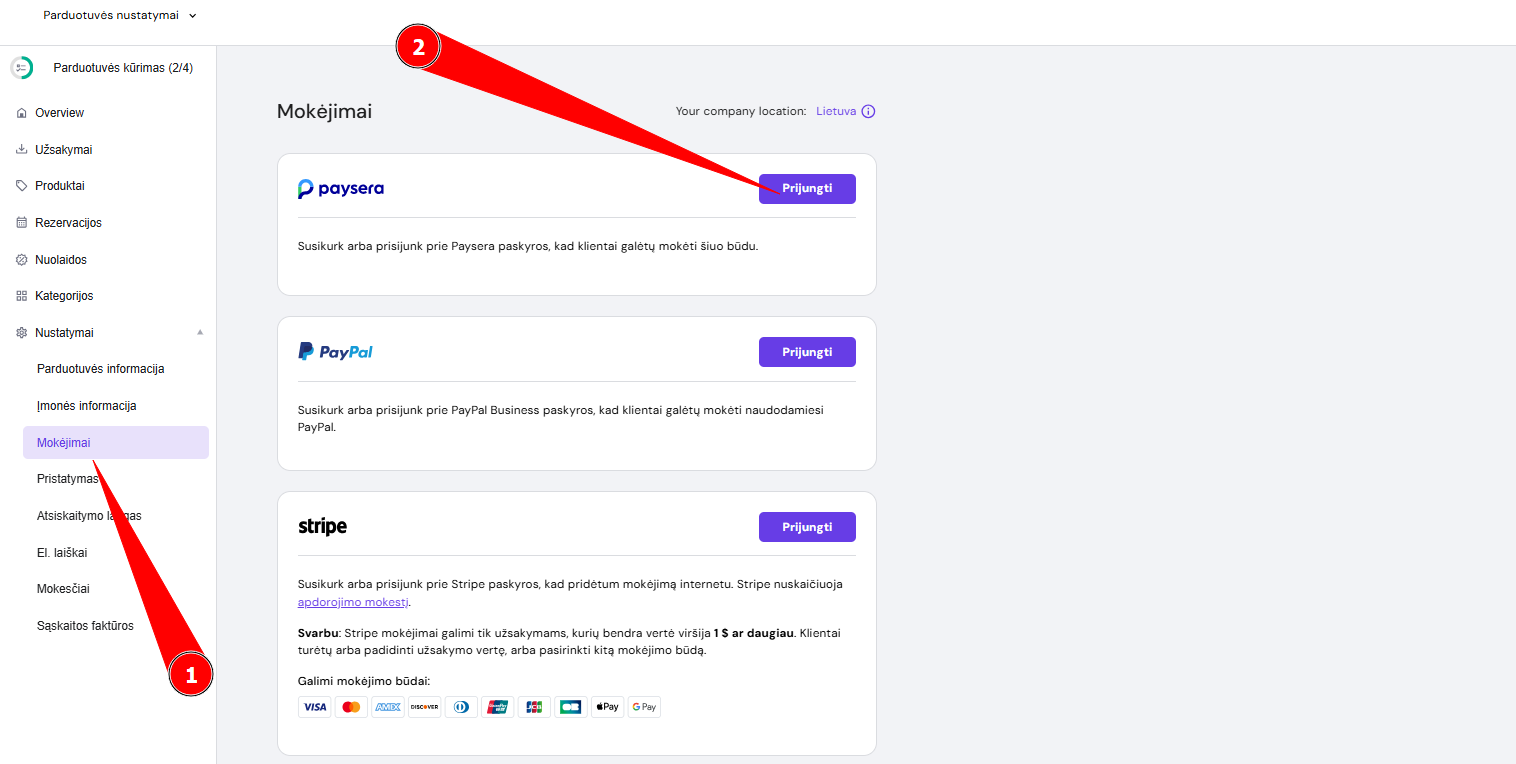Open the apdorojimo mokestį link

pyautogui.click(x=352, y=602)
